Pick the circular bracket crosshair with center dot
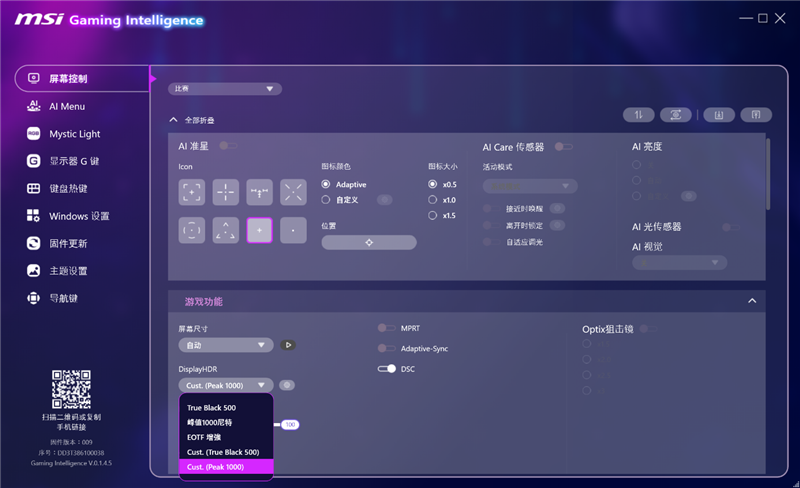The height and width of the screenshot is (488, 800). click(x=192, y=230)
